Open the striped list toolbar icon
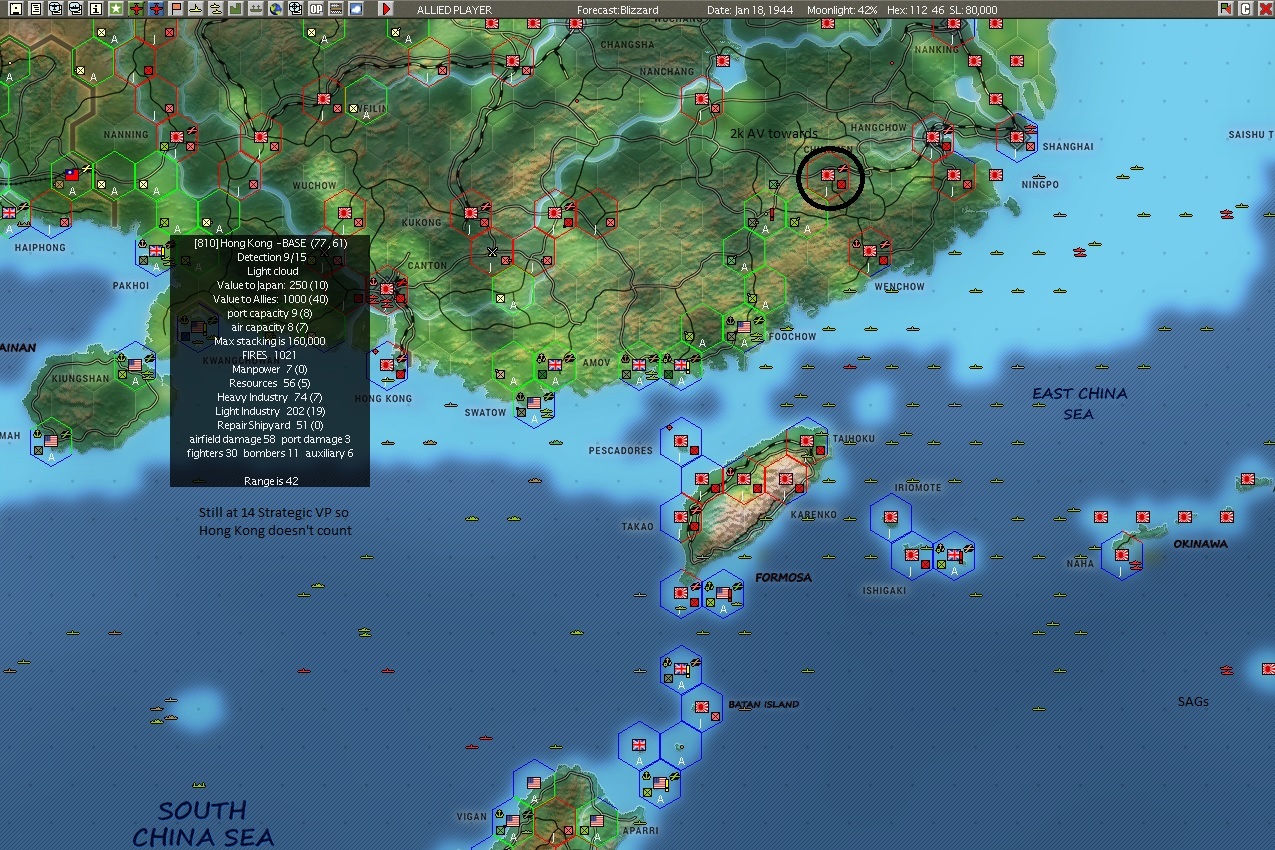Screen dimensions: 1275x850 pyautogui.click(x=336, y=9)
